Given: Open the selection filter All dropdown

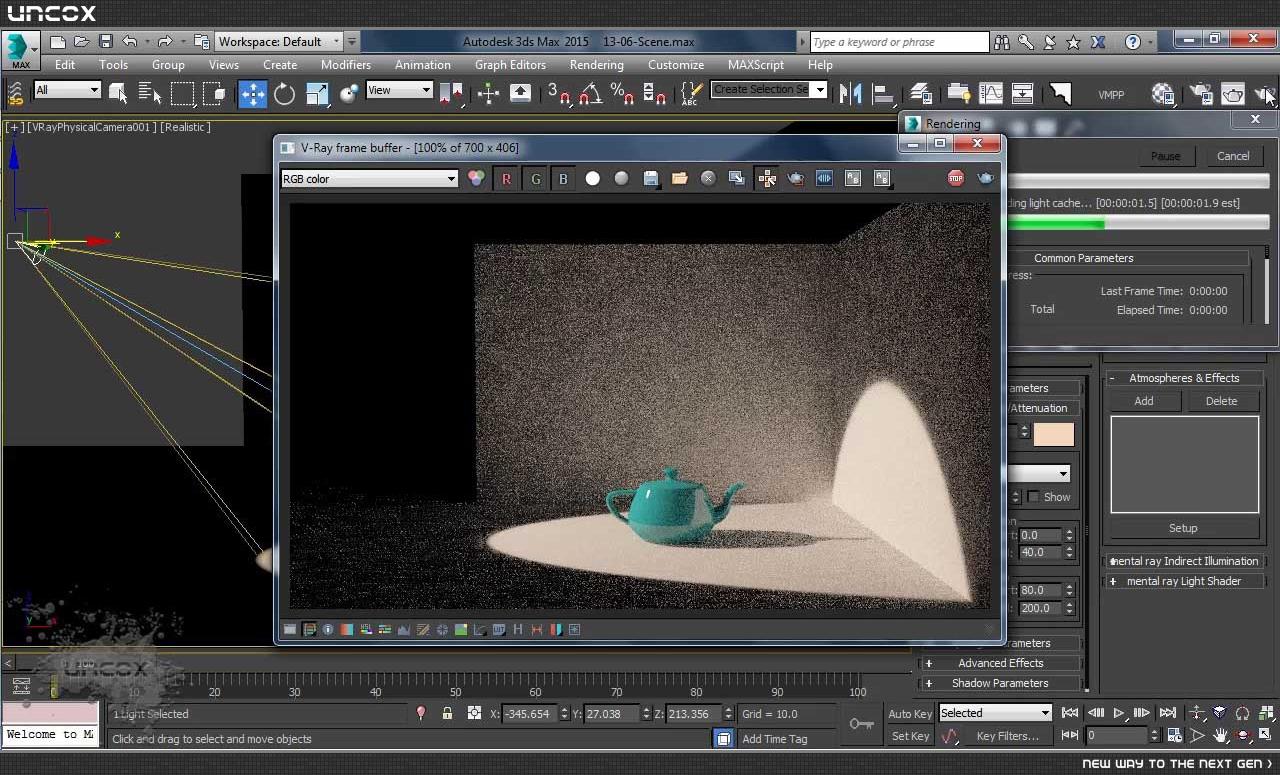Looking at the screenshot, I should click(67, 90).
